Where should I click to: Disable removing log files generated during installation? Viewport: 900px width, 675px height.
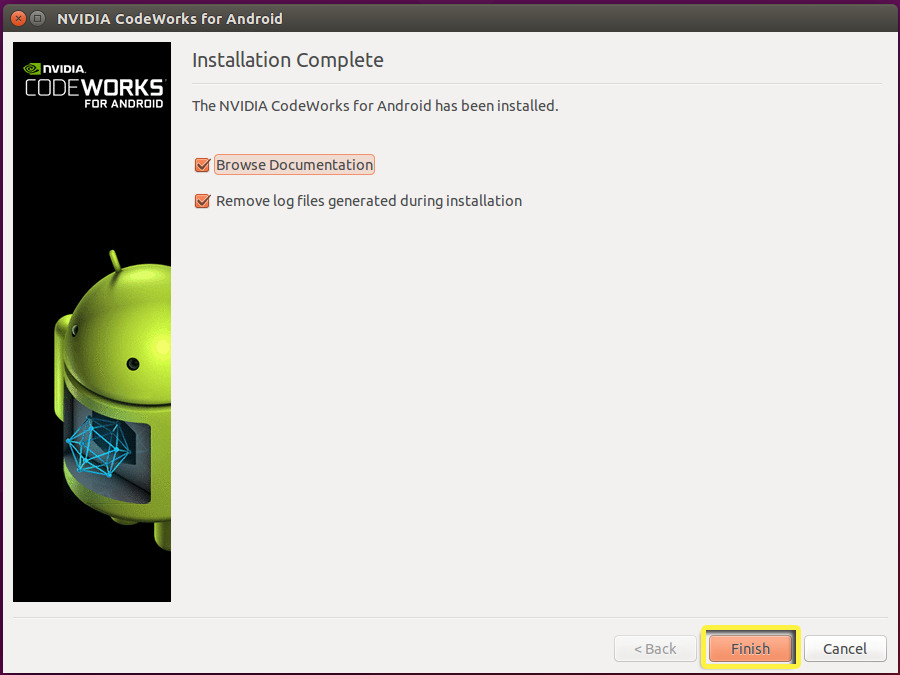(x=202, y=201)
